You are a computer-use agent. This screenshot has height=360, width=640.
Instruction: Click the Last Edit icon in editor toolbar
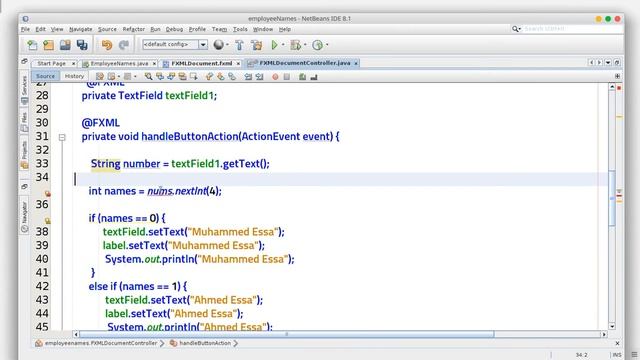pos(100,76)
